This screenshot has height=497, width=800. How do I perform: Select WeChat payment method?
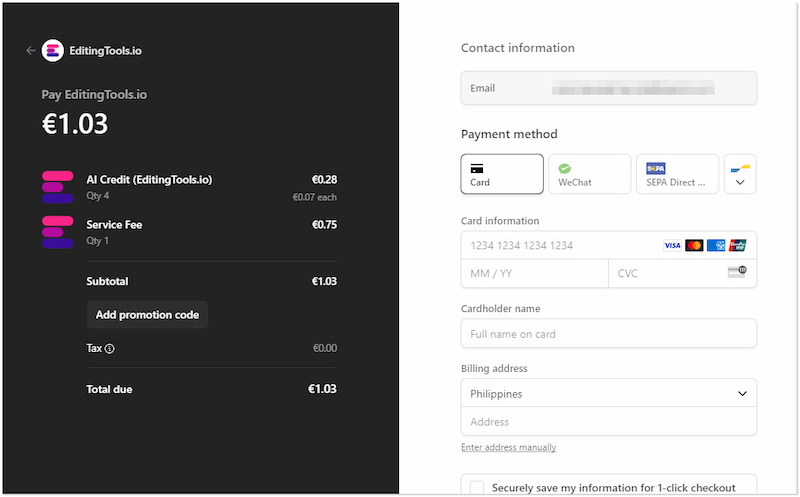click(589, 174)
